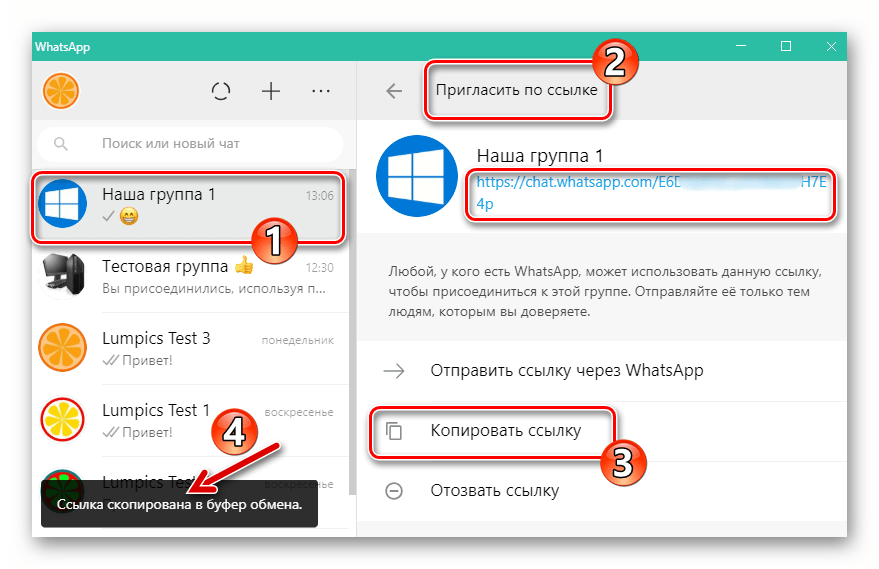Image resolution: width=879 pixels, height=569 pixels.
Task: Click the large group avatar in invite panel
Action: [417, 176]
